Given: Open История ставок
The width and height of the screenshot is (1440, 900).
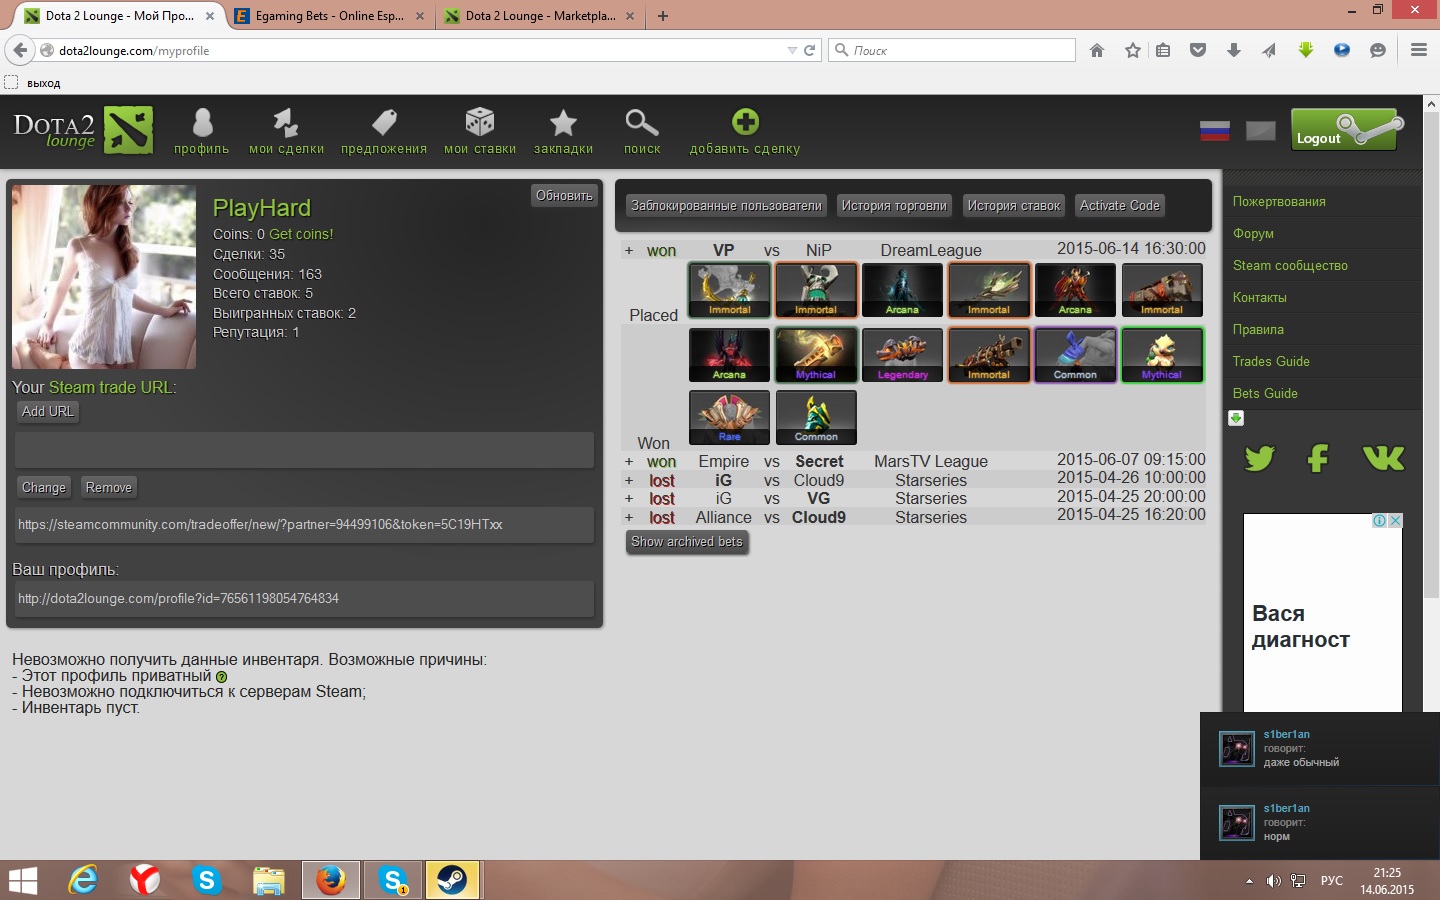Looking at the screenshot, I should [1013, 206].
